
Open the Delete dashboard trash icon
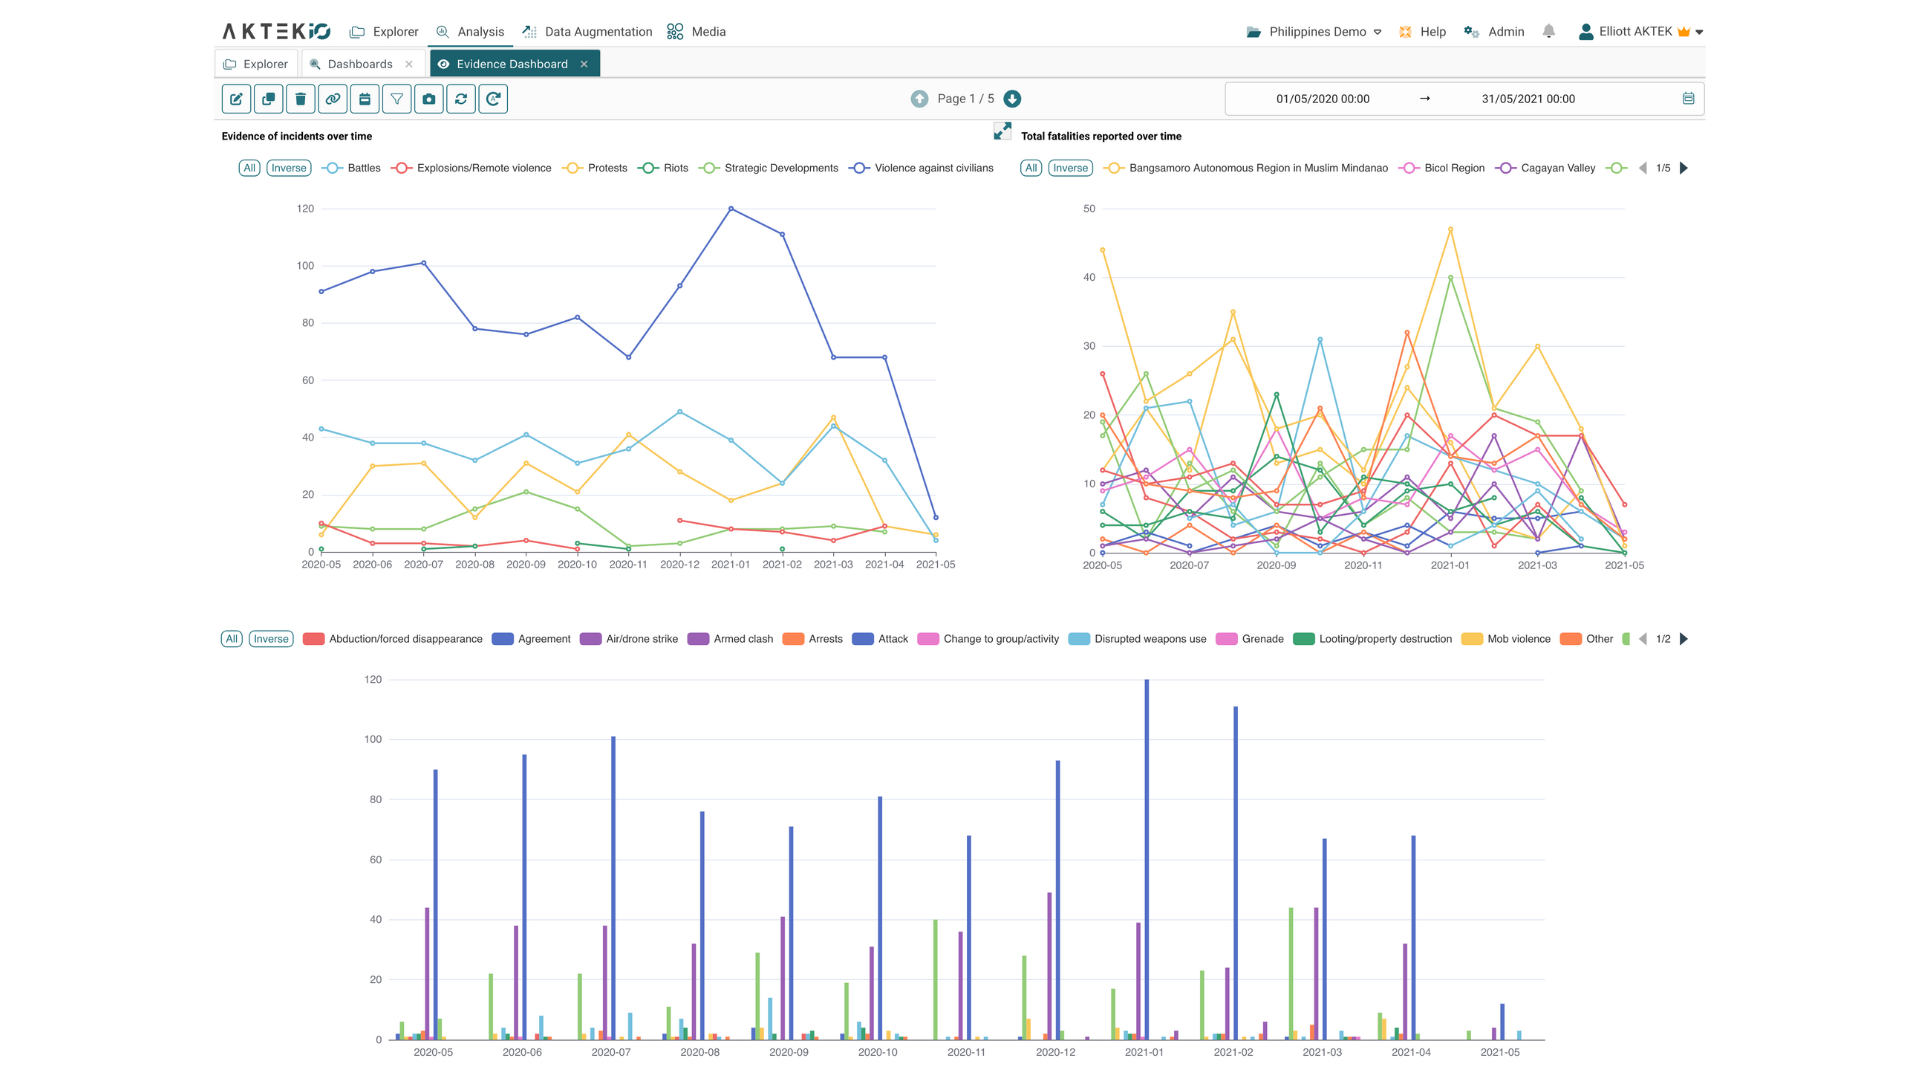[x=300, y=99]
